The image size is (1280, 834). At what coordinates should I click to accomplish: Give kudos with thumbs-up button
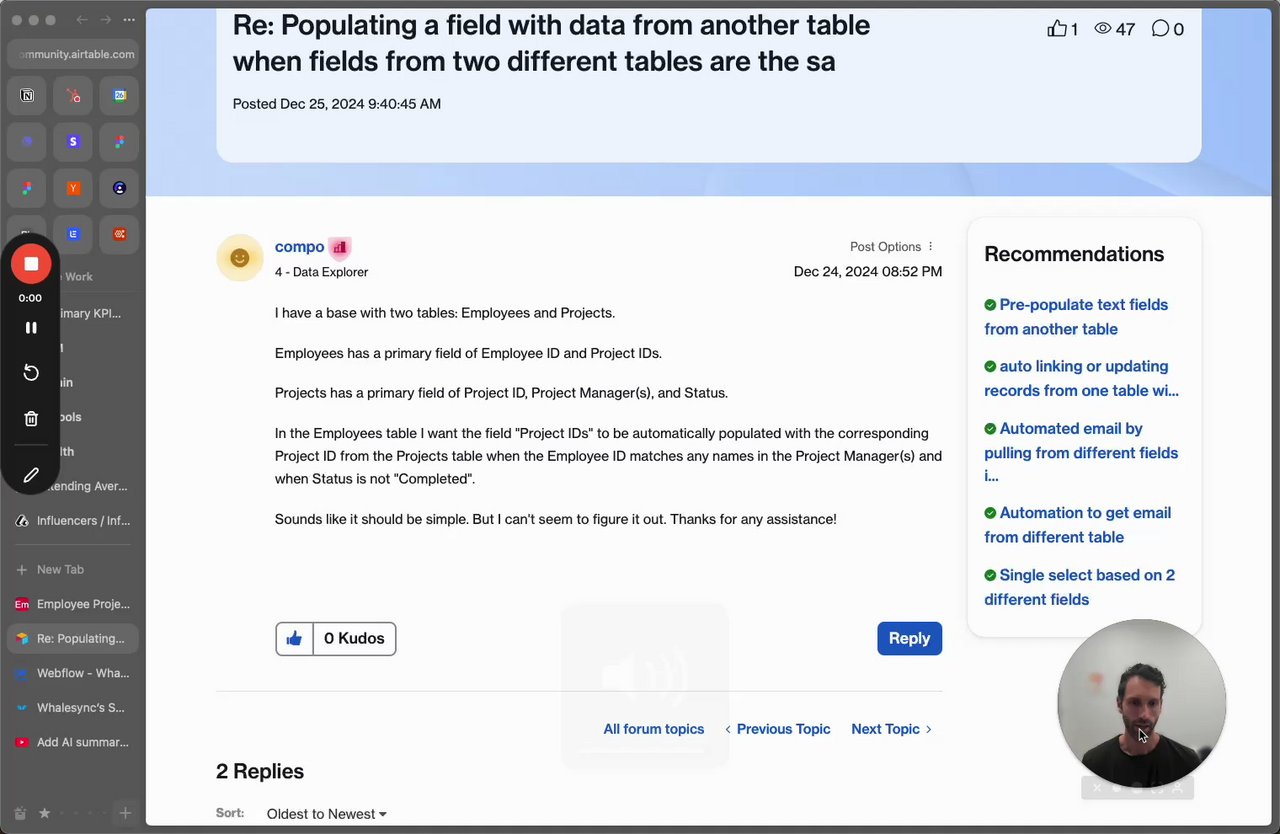(x=294, y=639)
